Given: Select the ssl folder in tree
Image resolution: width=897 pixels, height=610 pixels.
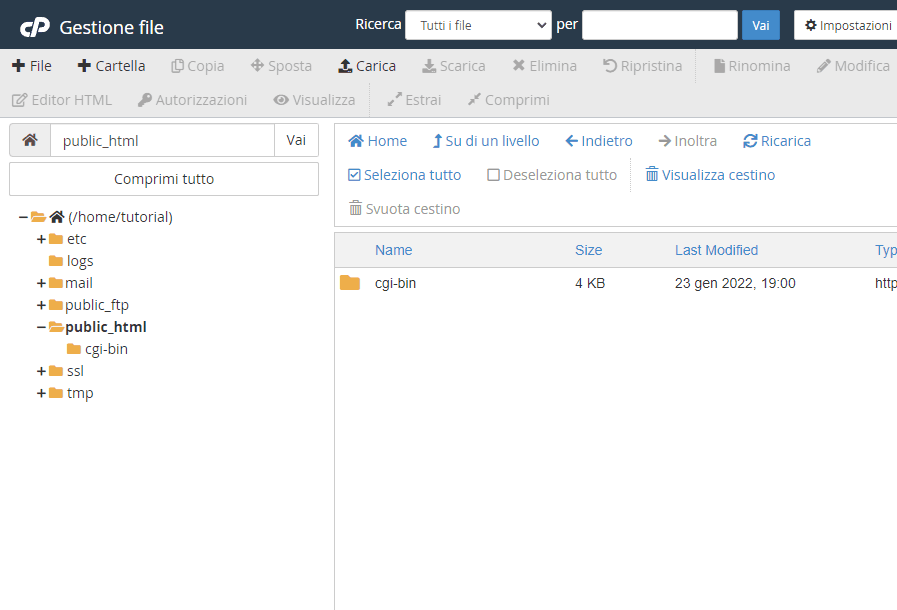Looking at the screenshot, I should pyautogui.click(x=75, y=371).
